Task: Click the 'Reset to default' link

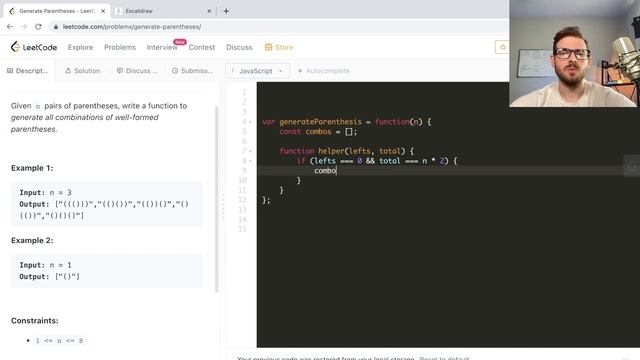Action: (x=444, y=358)
